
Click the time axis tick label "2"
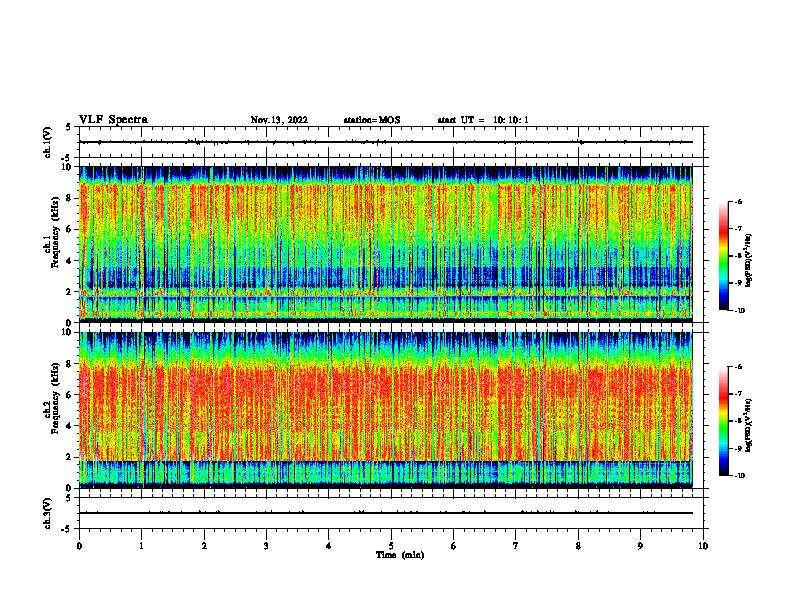[204, 546]
